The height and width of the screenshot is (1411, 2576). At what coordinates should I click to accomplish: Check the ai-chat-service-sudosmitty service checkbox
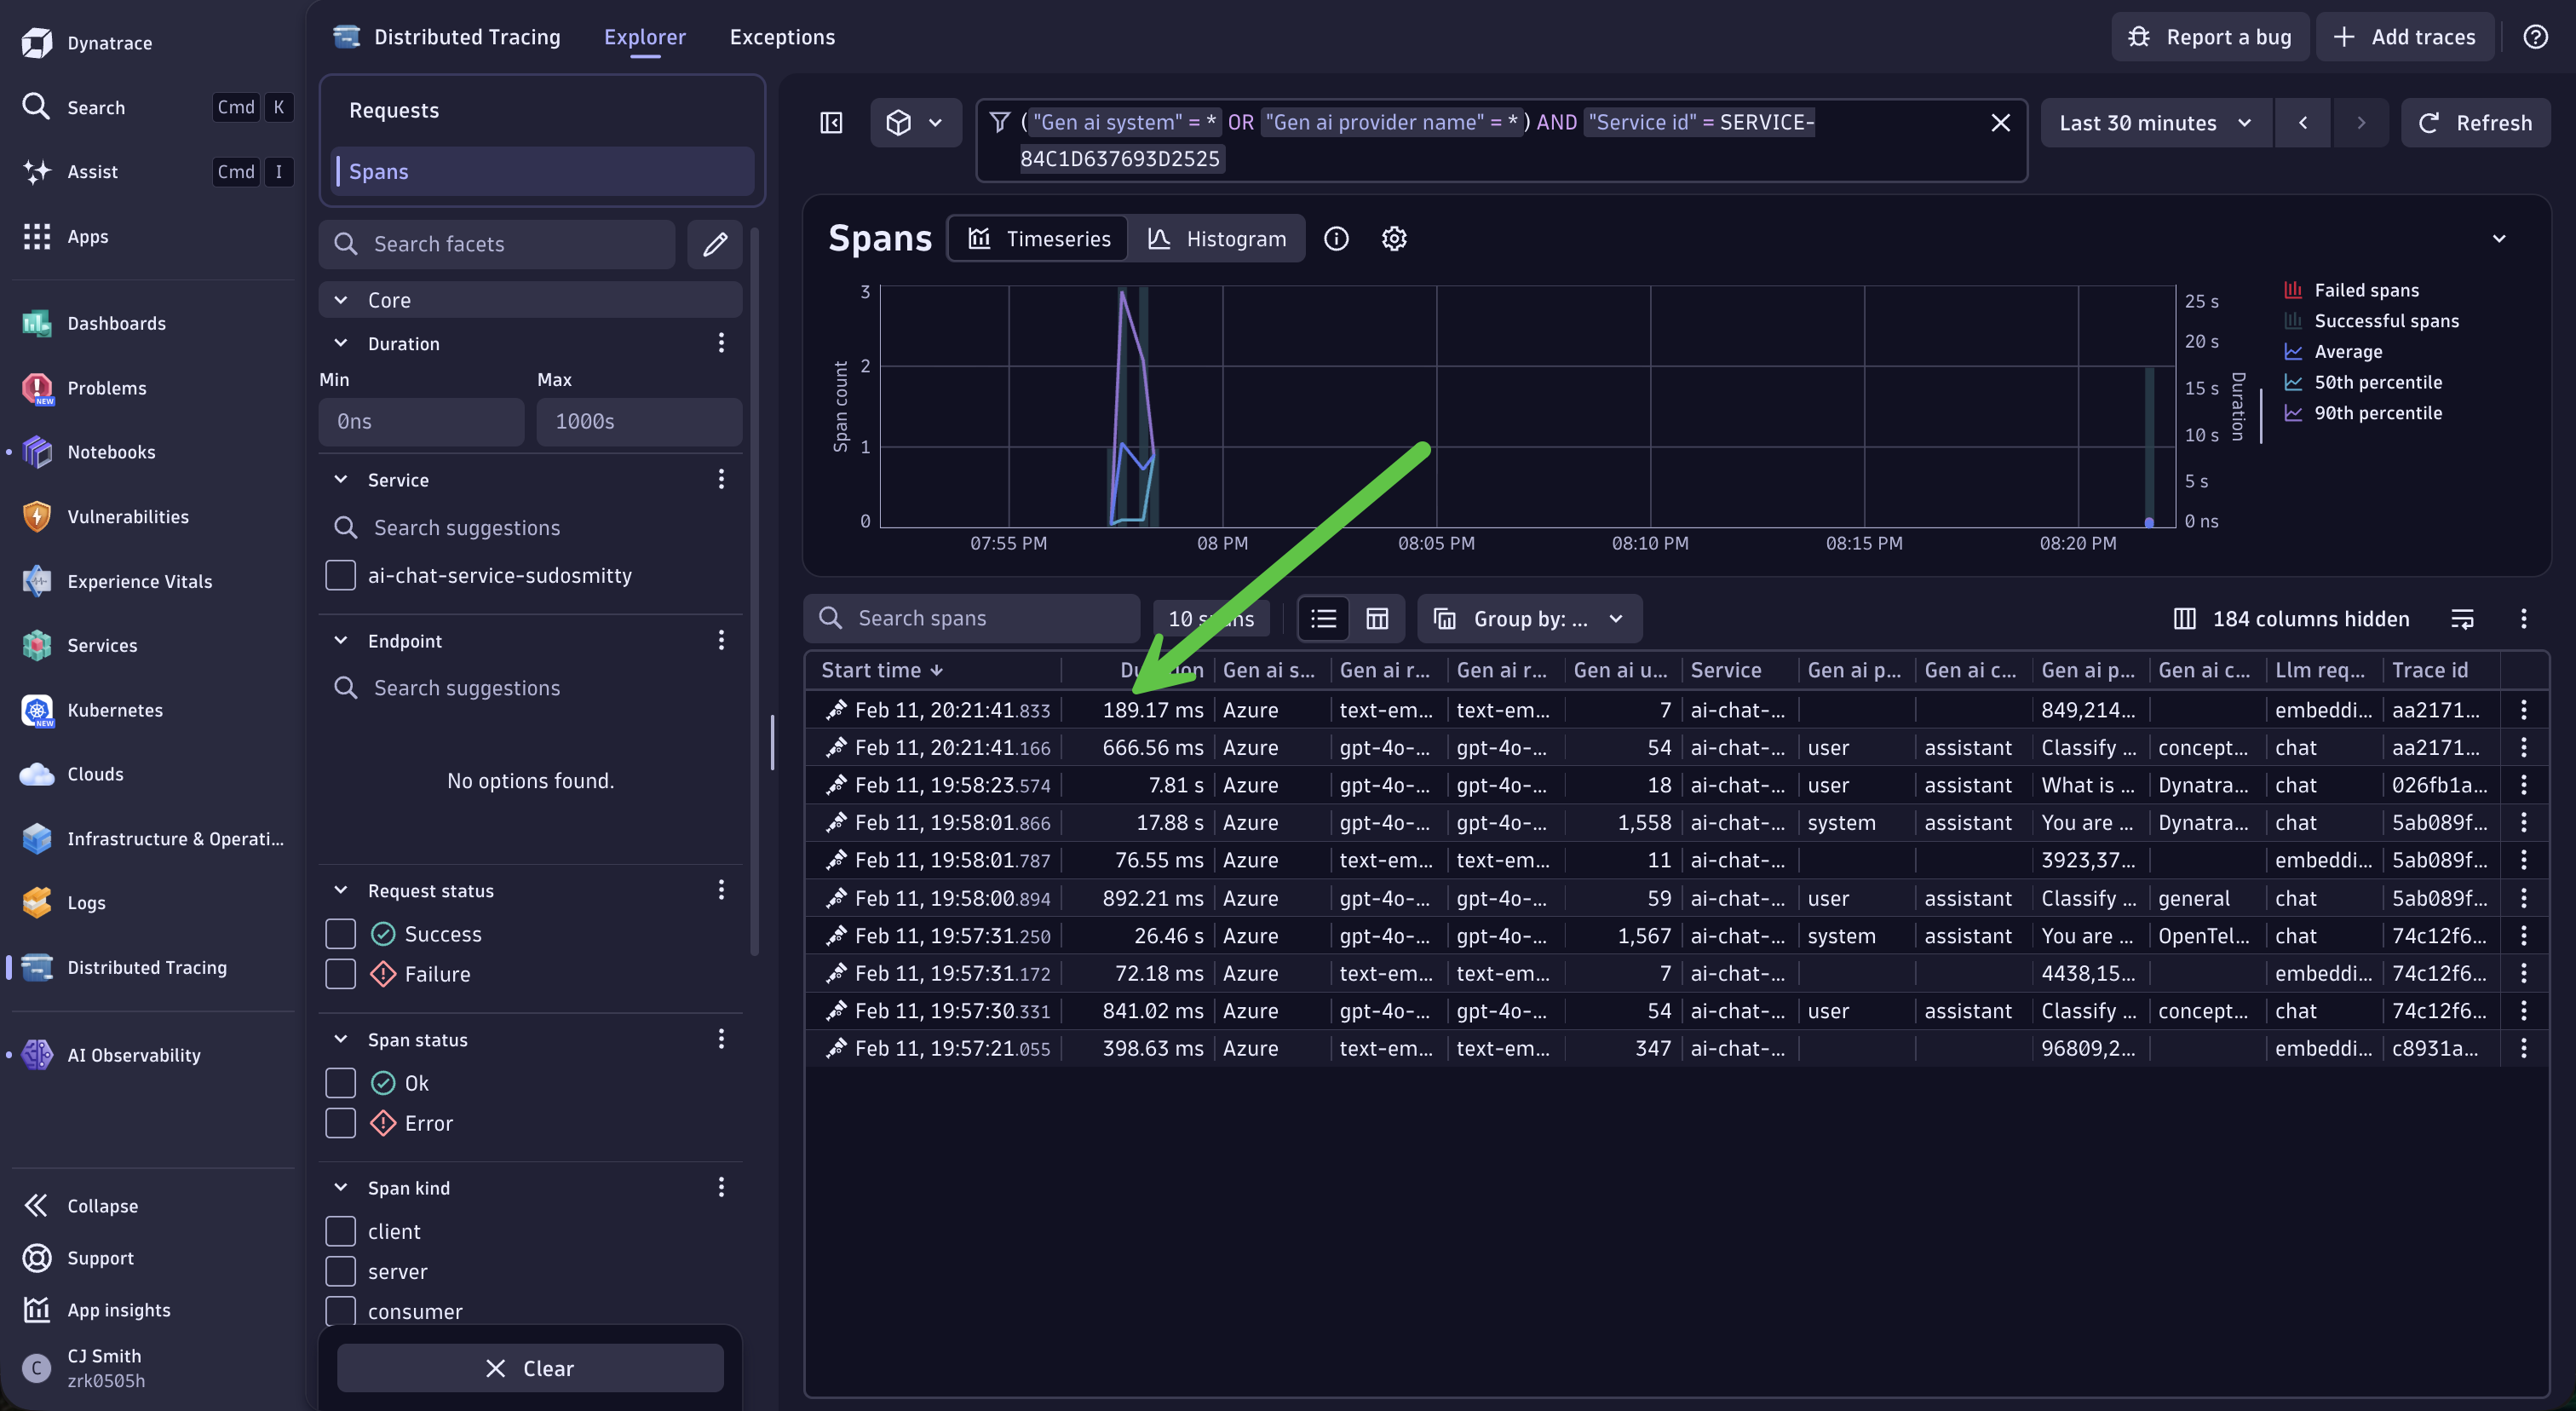(x=341, y=575)
